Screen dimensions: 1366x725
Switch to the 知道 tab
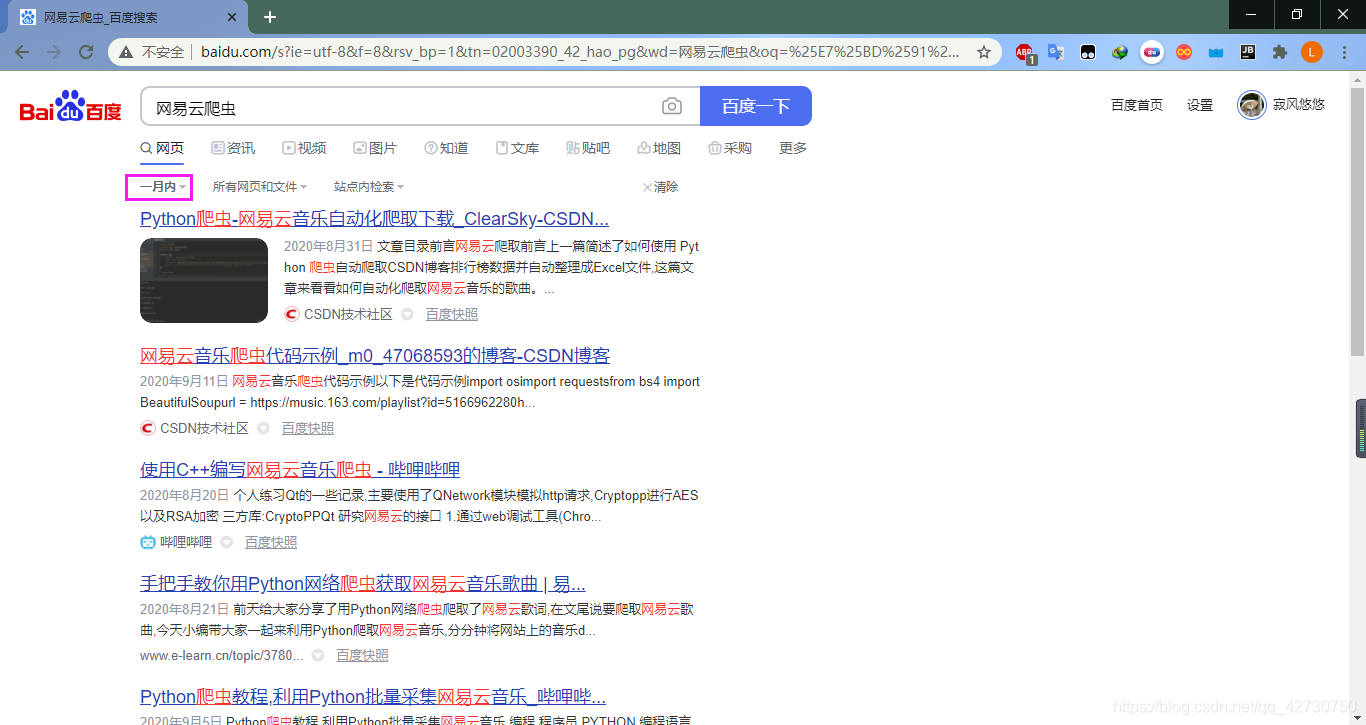pos(446,148)
